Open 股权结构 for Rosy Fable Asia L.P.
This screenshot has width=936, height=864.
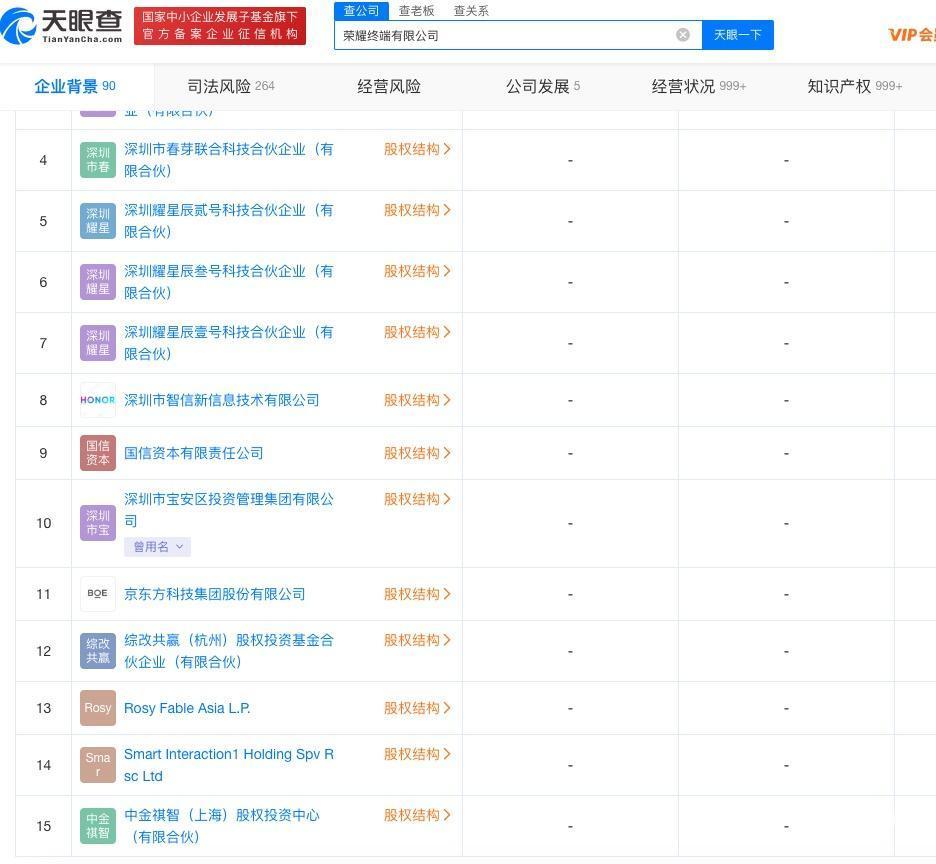click(417, 708)
